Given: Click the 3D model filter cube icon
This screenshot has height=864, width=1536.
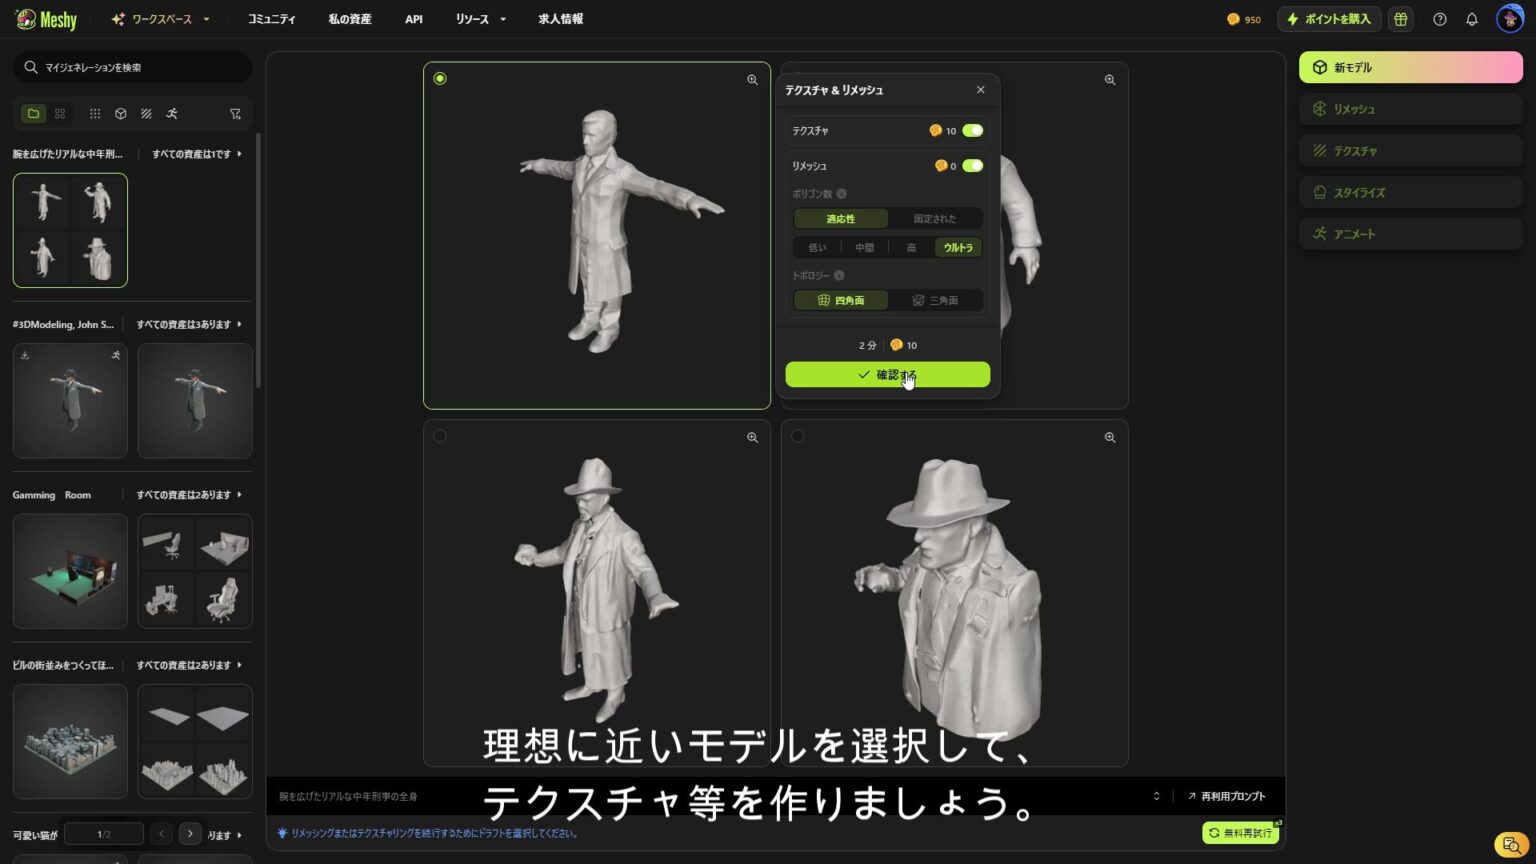Looking at the screenshot, I should click(121, 113).
